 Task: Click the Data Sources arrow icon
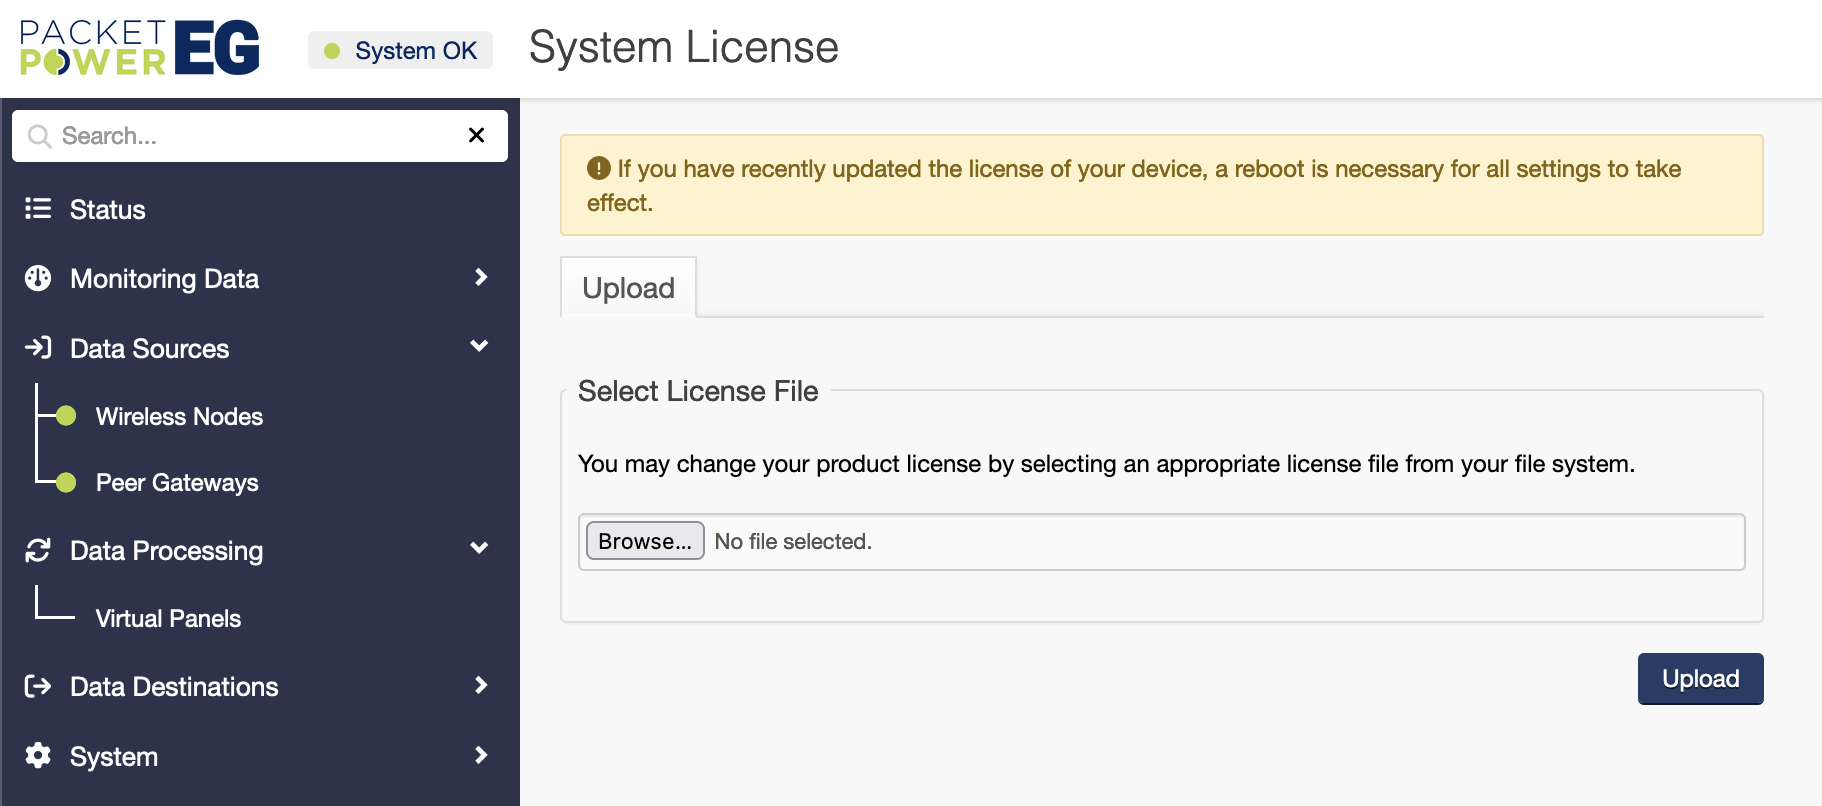coord(38,347)
